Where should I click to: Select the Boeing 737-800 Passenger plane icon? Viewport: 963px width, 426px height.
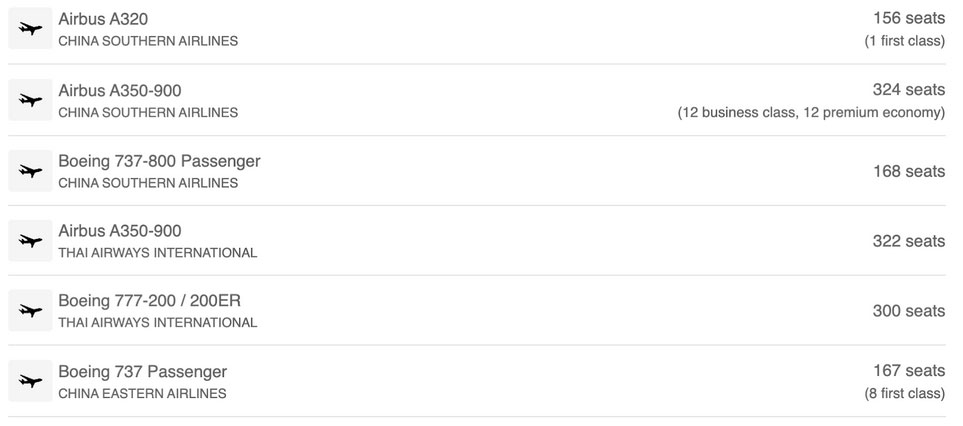pyautogui.click(x=30, y=171)
